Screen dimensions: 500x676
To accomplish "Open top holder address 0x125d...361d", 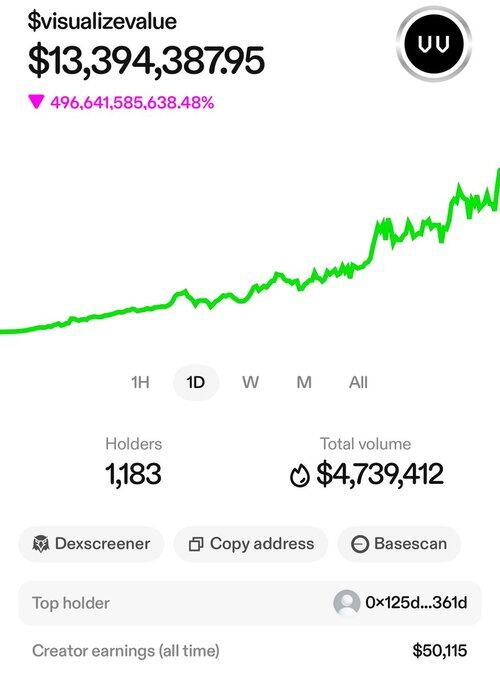I will pyautogui.click(x=416, y=603).
